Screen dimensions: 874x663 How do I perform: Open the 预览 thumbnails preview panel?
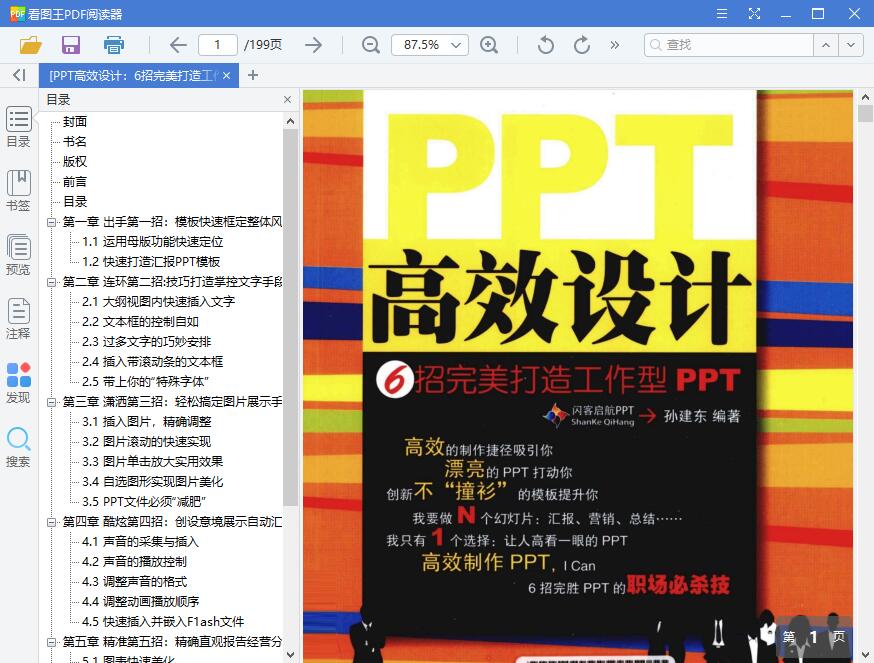18,255
